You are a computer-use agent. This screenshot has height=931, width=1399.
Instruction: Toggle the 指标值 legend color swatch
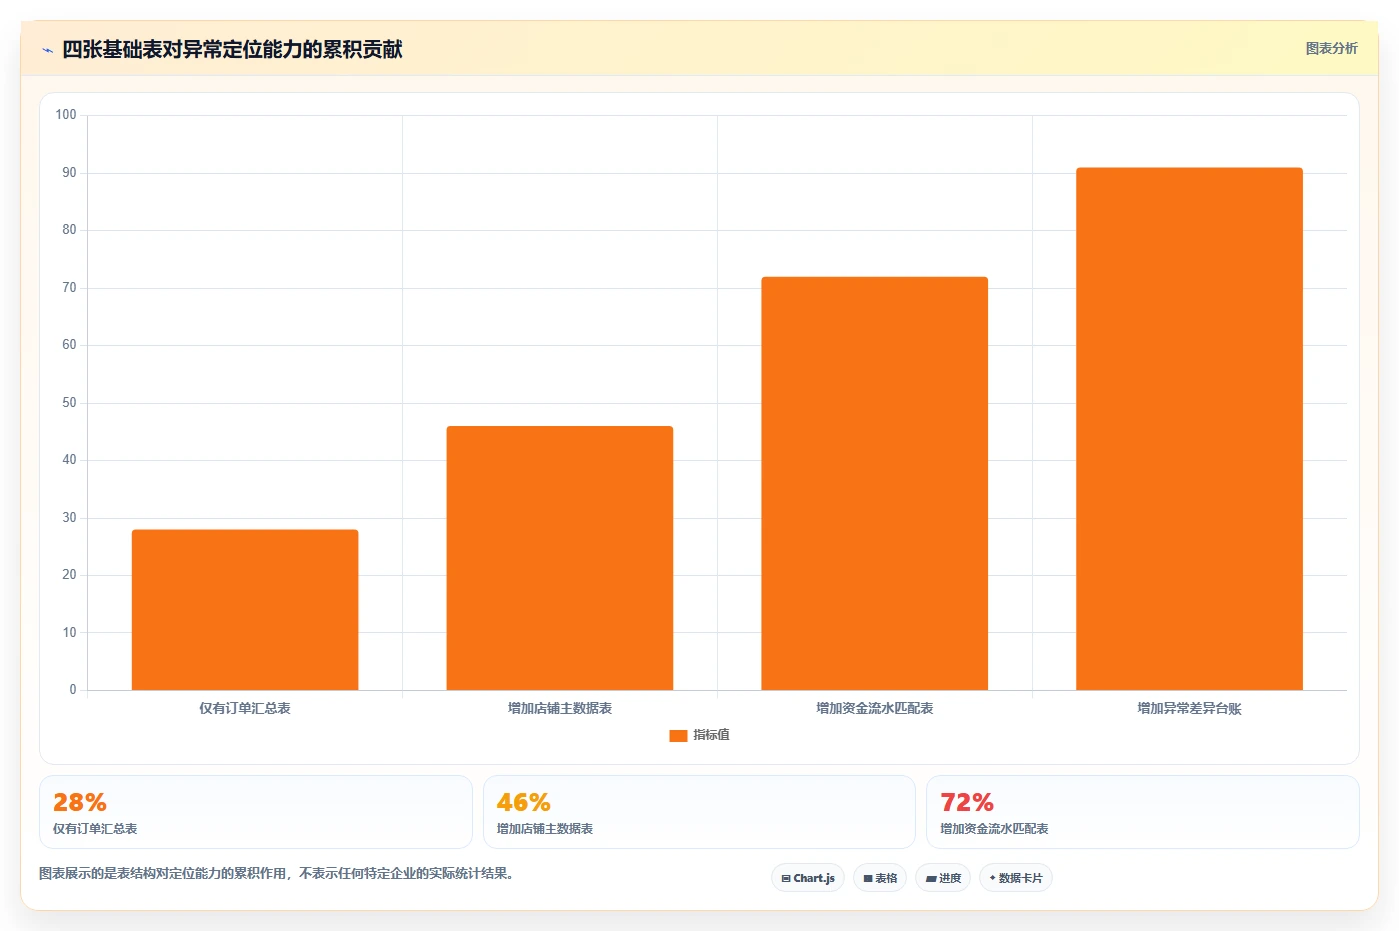678,735
